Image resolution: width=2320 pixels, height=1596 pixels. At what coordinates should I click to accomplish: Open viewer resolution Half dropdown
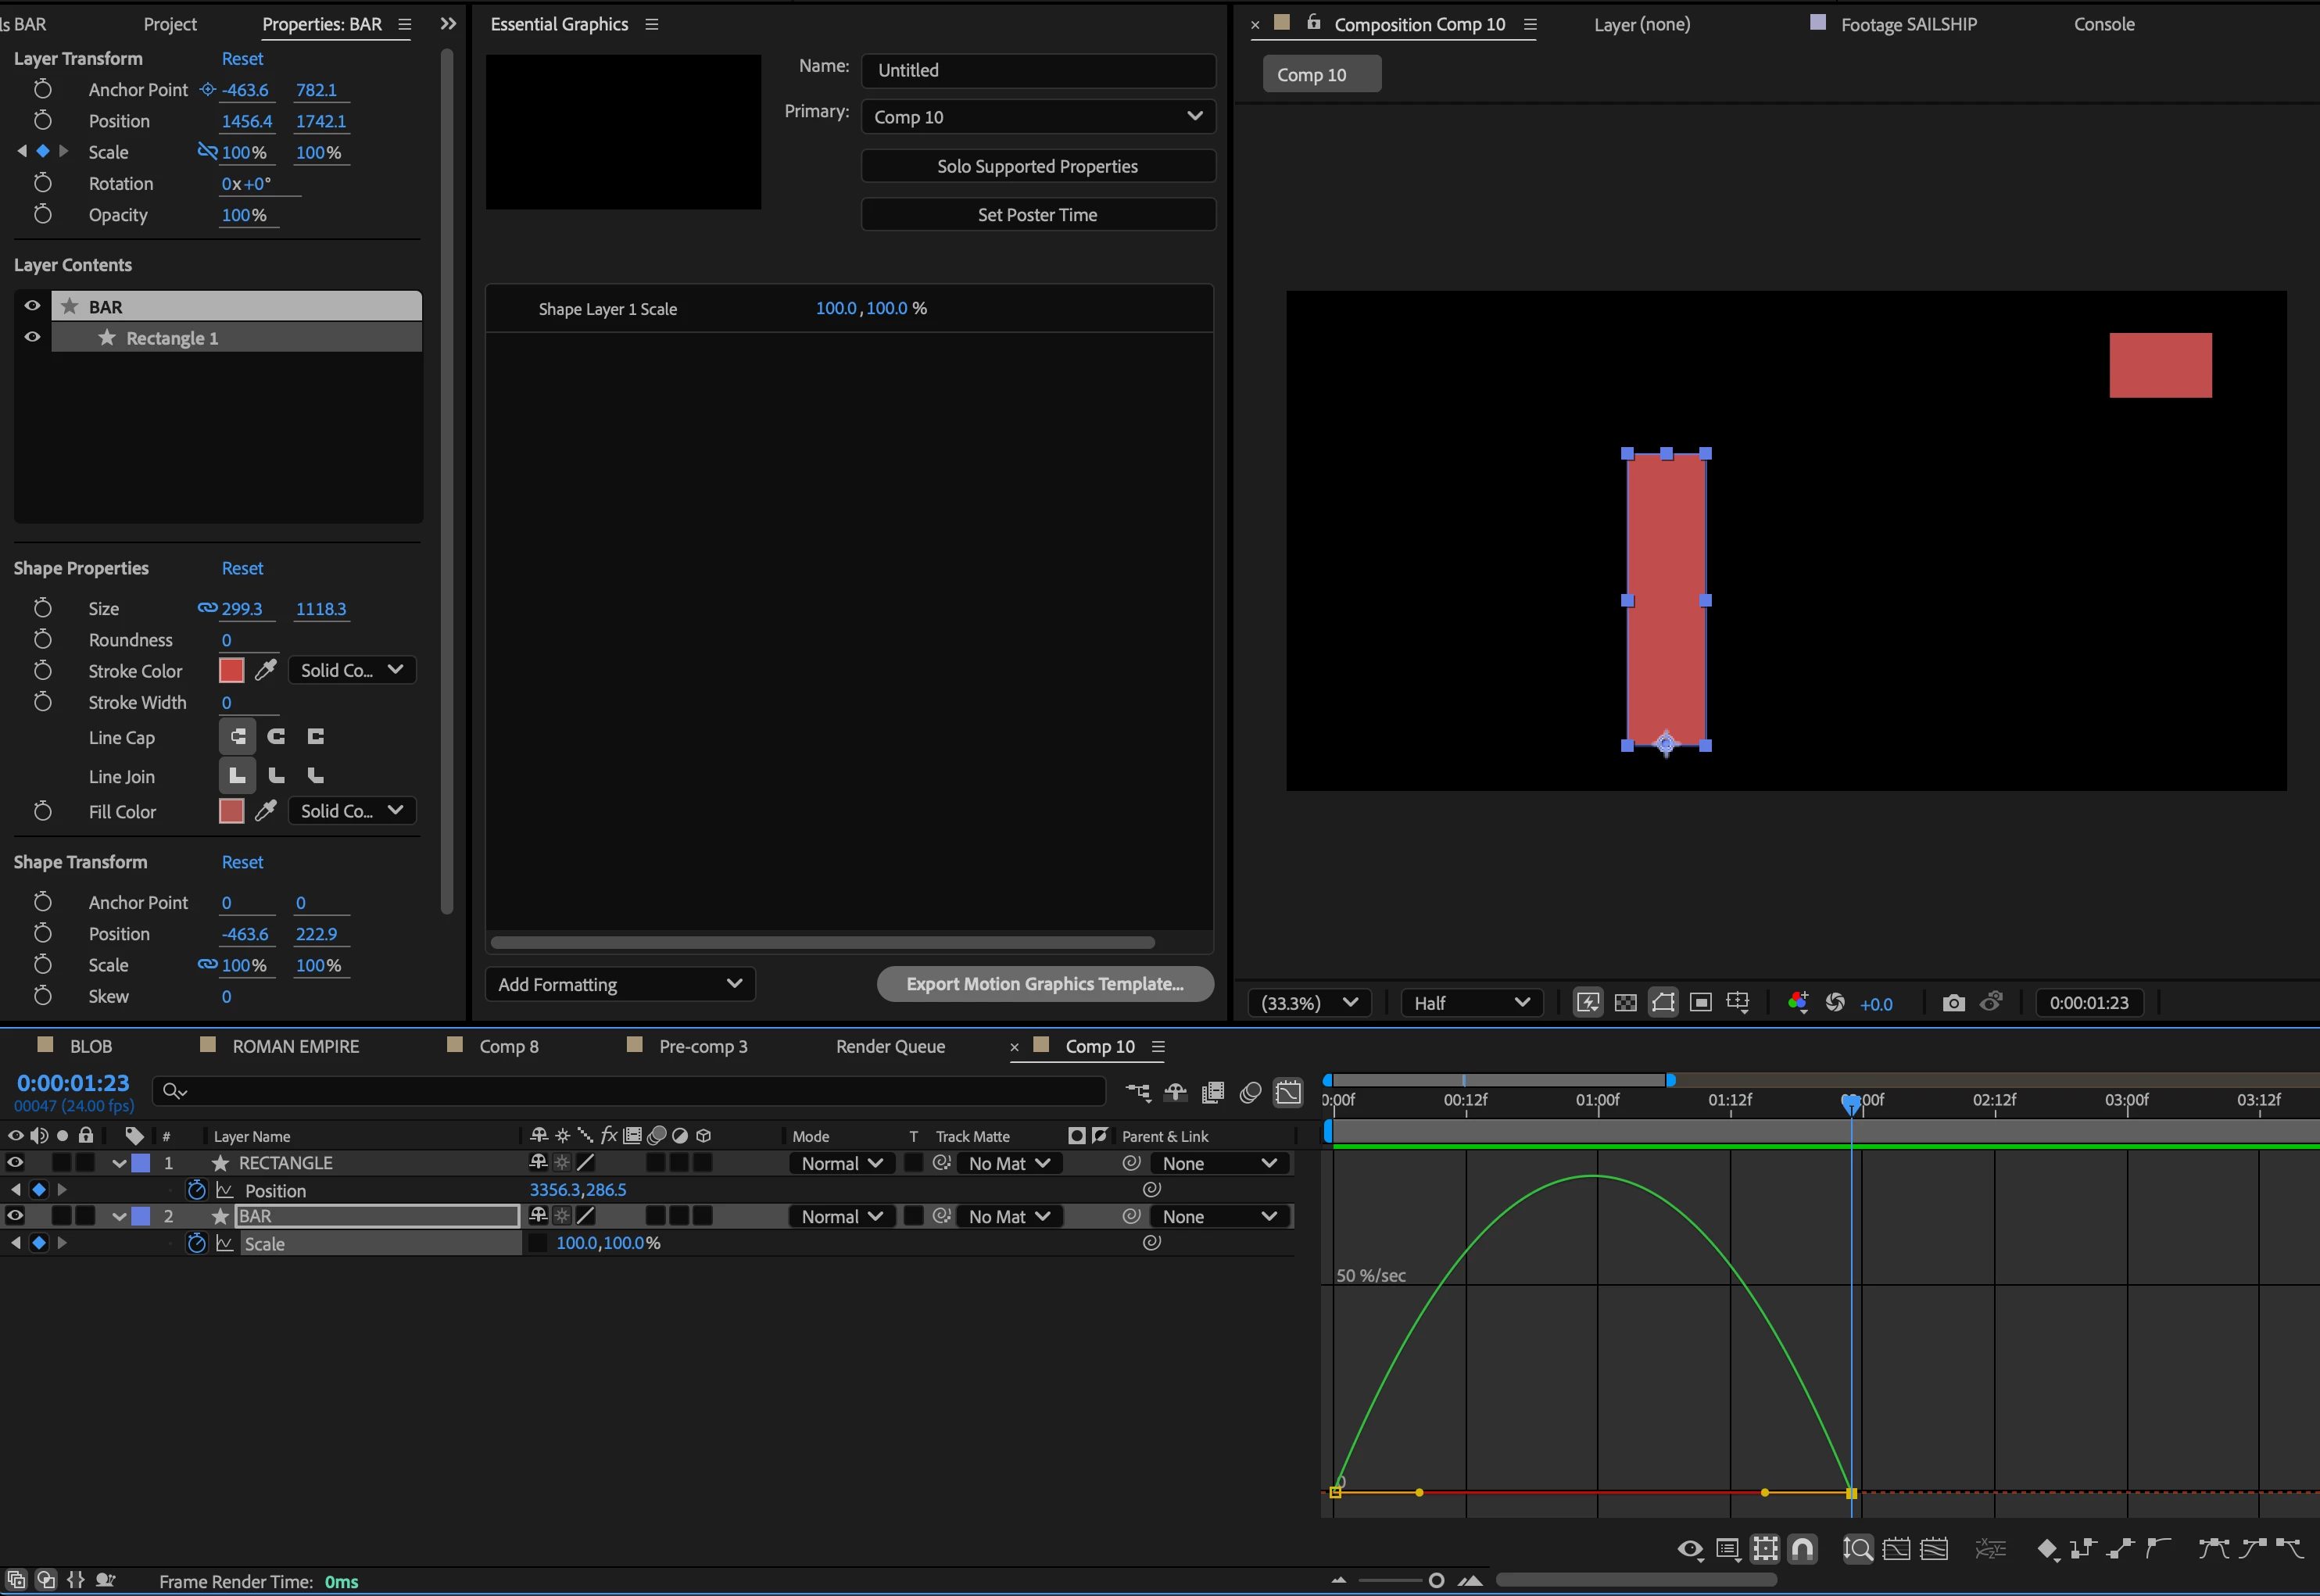click(1470, 1003)
